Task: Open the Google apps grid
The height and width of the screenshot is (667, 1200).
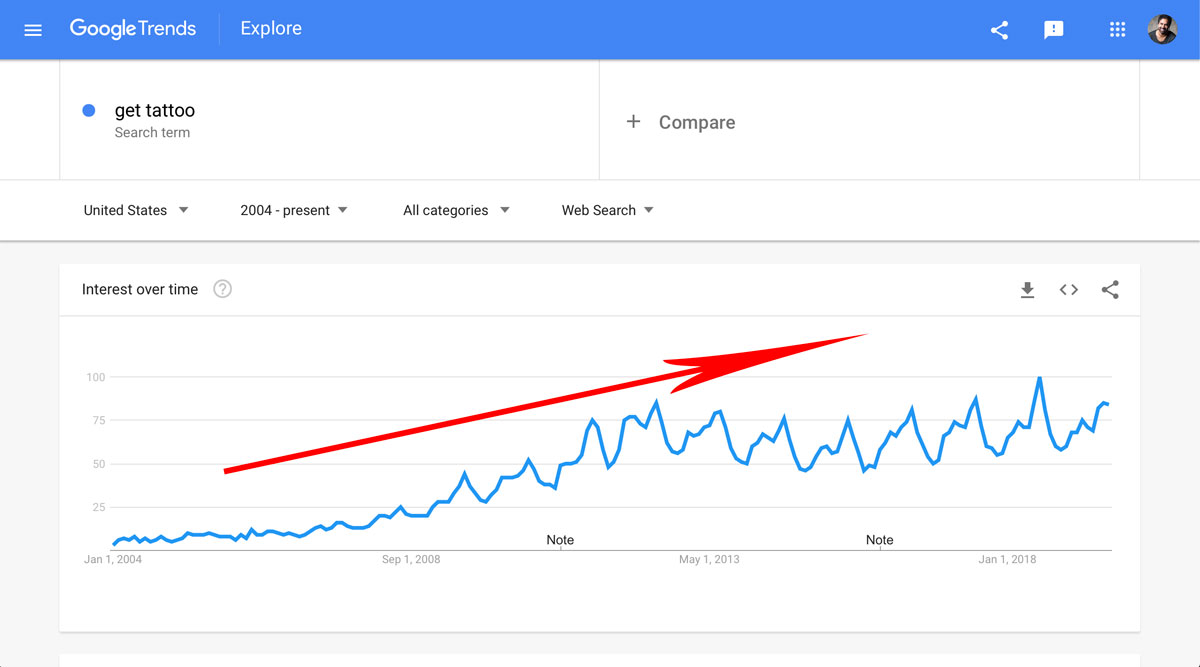Action: (x=1118, y=30)
